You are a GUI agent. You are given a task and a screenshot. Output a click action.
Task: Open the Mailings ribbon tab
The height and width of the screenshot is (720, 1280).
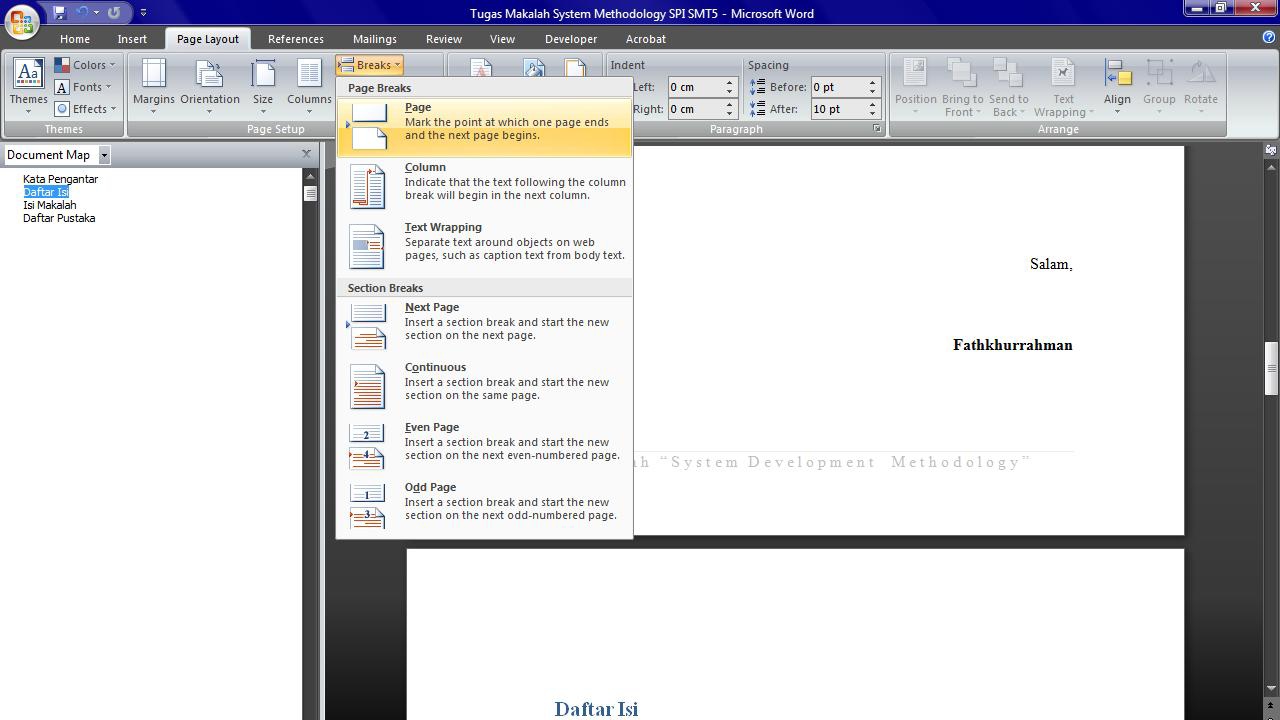click(374, 39)
